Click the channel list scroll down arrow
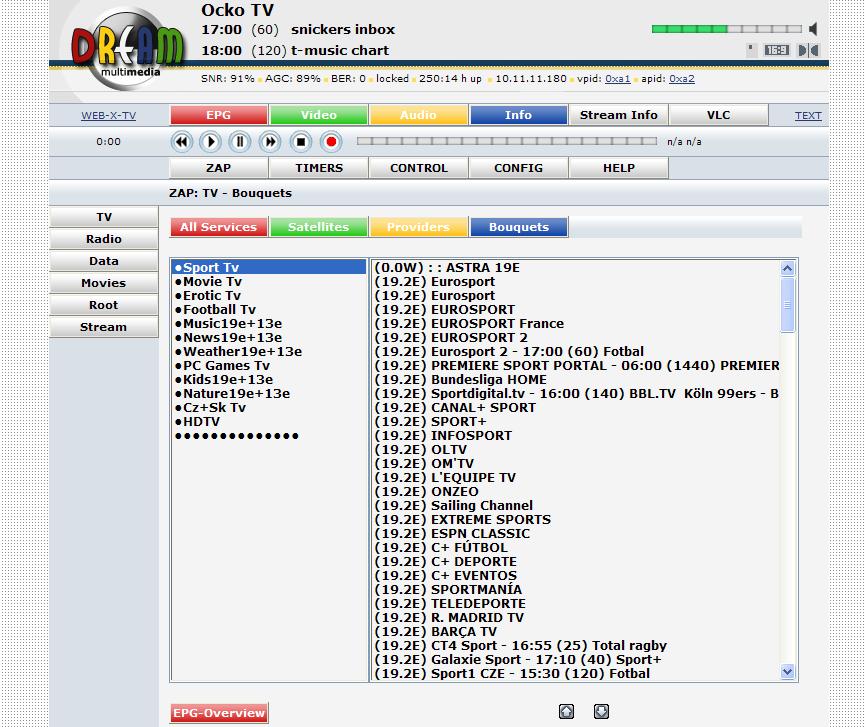The image size is (865, 727). pyautogui.click(x=787, y=672)
